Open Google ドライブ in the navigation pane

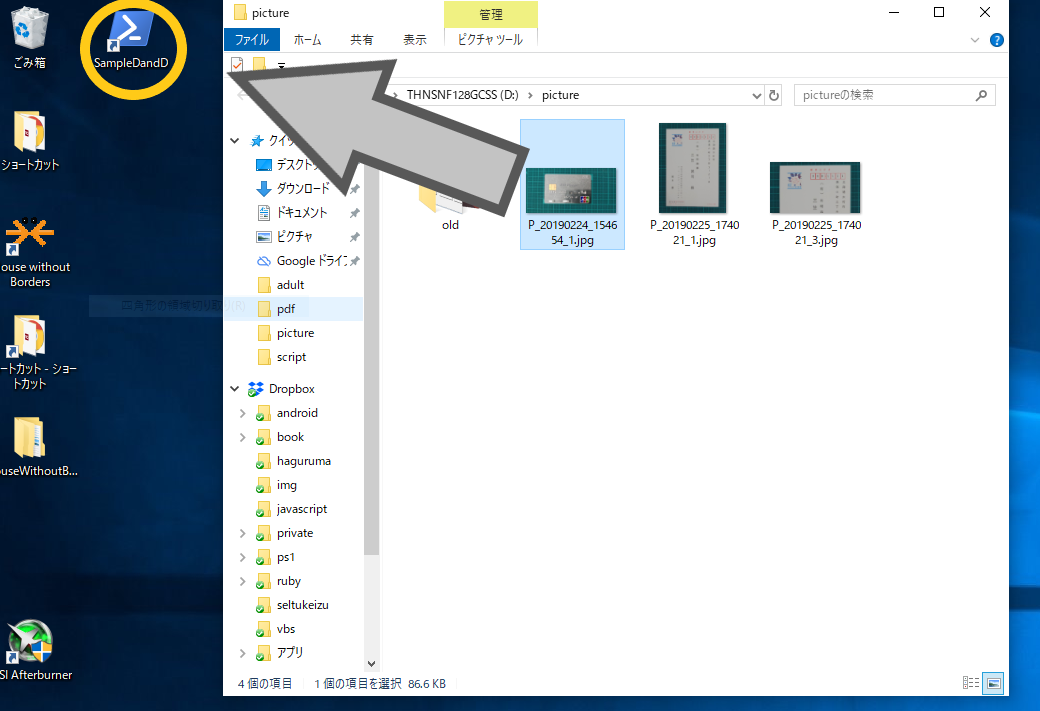click(x=311, y=261)
